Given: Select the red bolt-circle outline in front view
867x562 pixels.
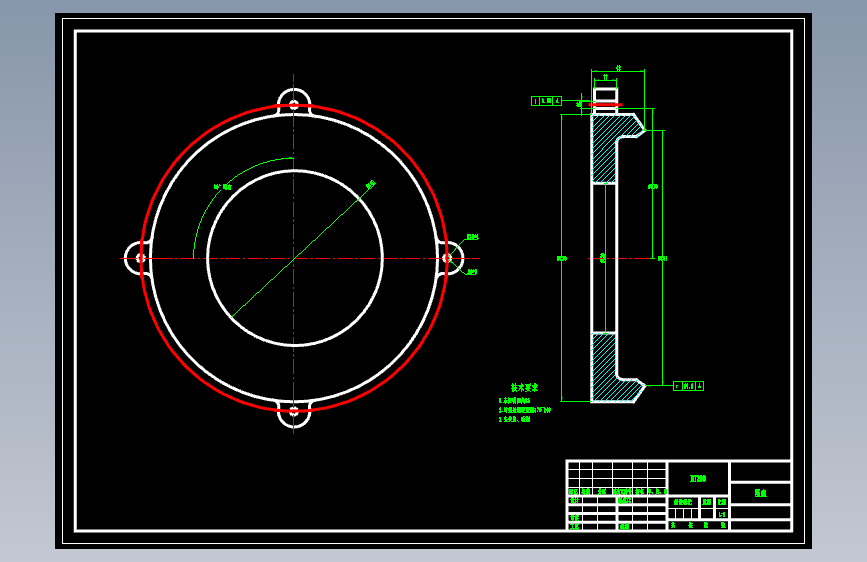Looking at the screenshot, I should click(x=294, y=258).
